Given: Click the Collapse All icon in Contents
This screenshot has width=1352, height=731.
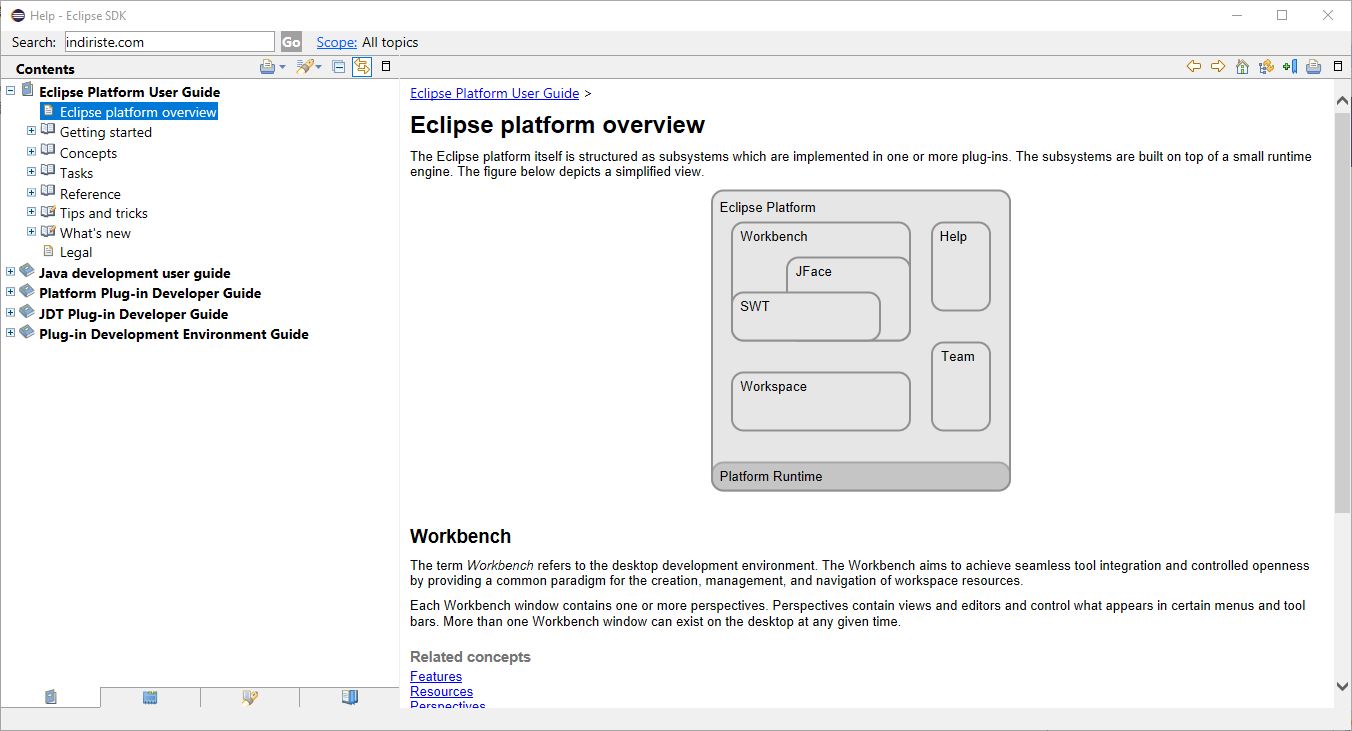Looking at the screenshot, I should pos(339,67).
